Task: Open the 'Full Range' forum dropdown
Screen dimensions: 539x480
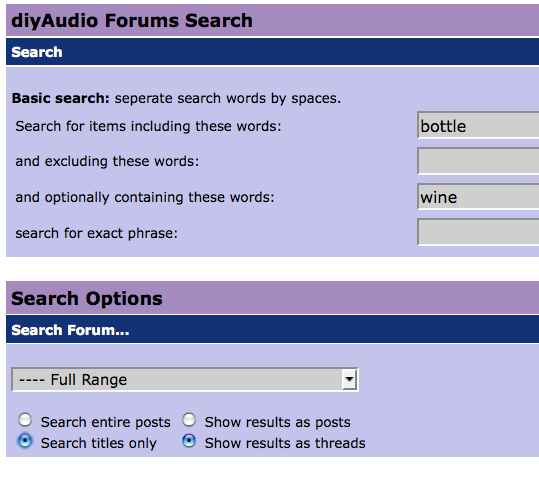Action: click(185, 380)
